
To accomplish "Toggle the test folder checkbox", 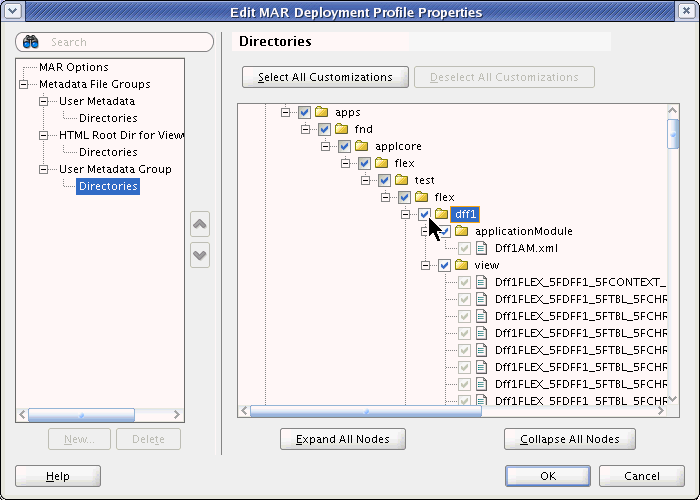I will [x=384, y=180].
